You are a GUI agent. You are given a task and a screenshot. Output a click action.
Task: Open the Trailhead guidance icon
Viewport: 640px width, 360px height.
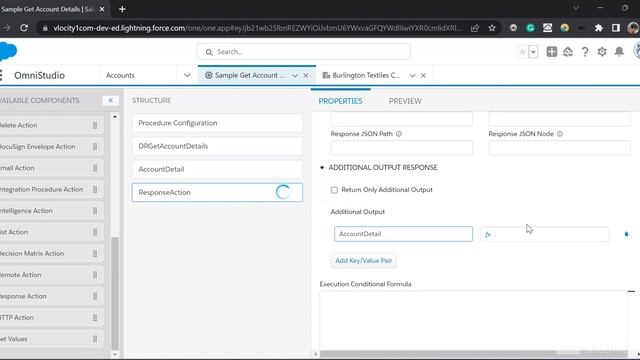(x=568, y=52)
